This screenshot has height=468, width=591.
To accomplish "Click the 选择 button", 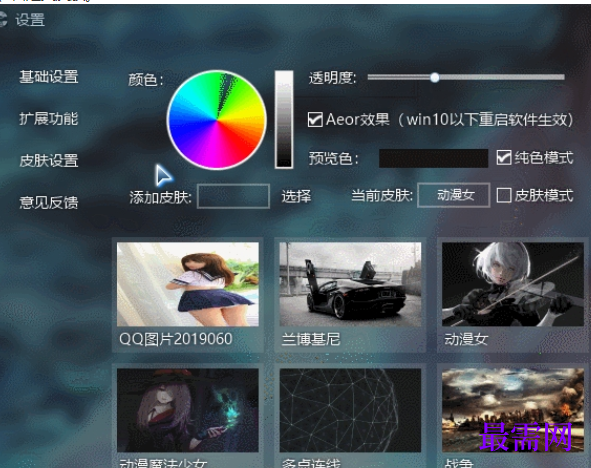I will coord(296,196).
